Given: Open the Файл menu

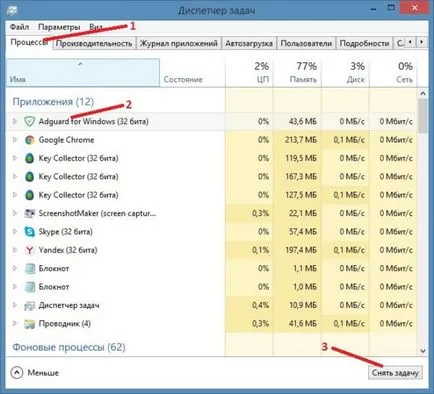Looking at the screenshot, I should click(19, 27).
